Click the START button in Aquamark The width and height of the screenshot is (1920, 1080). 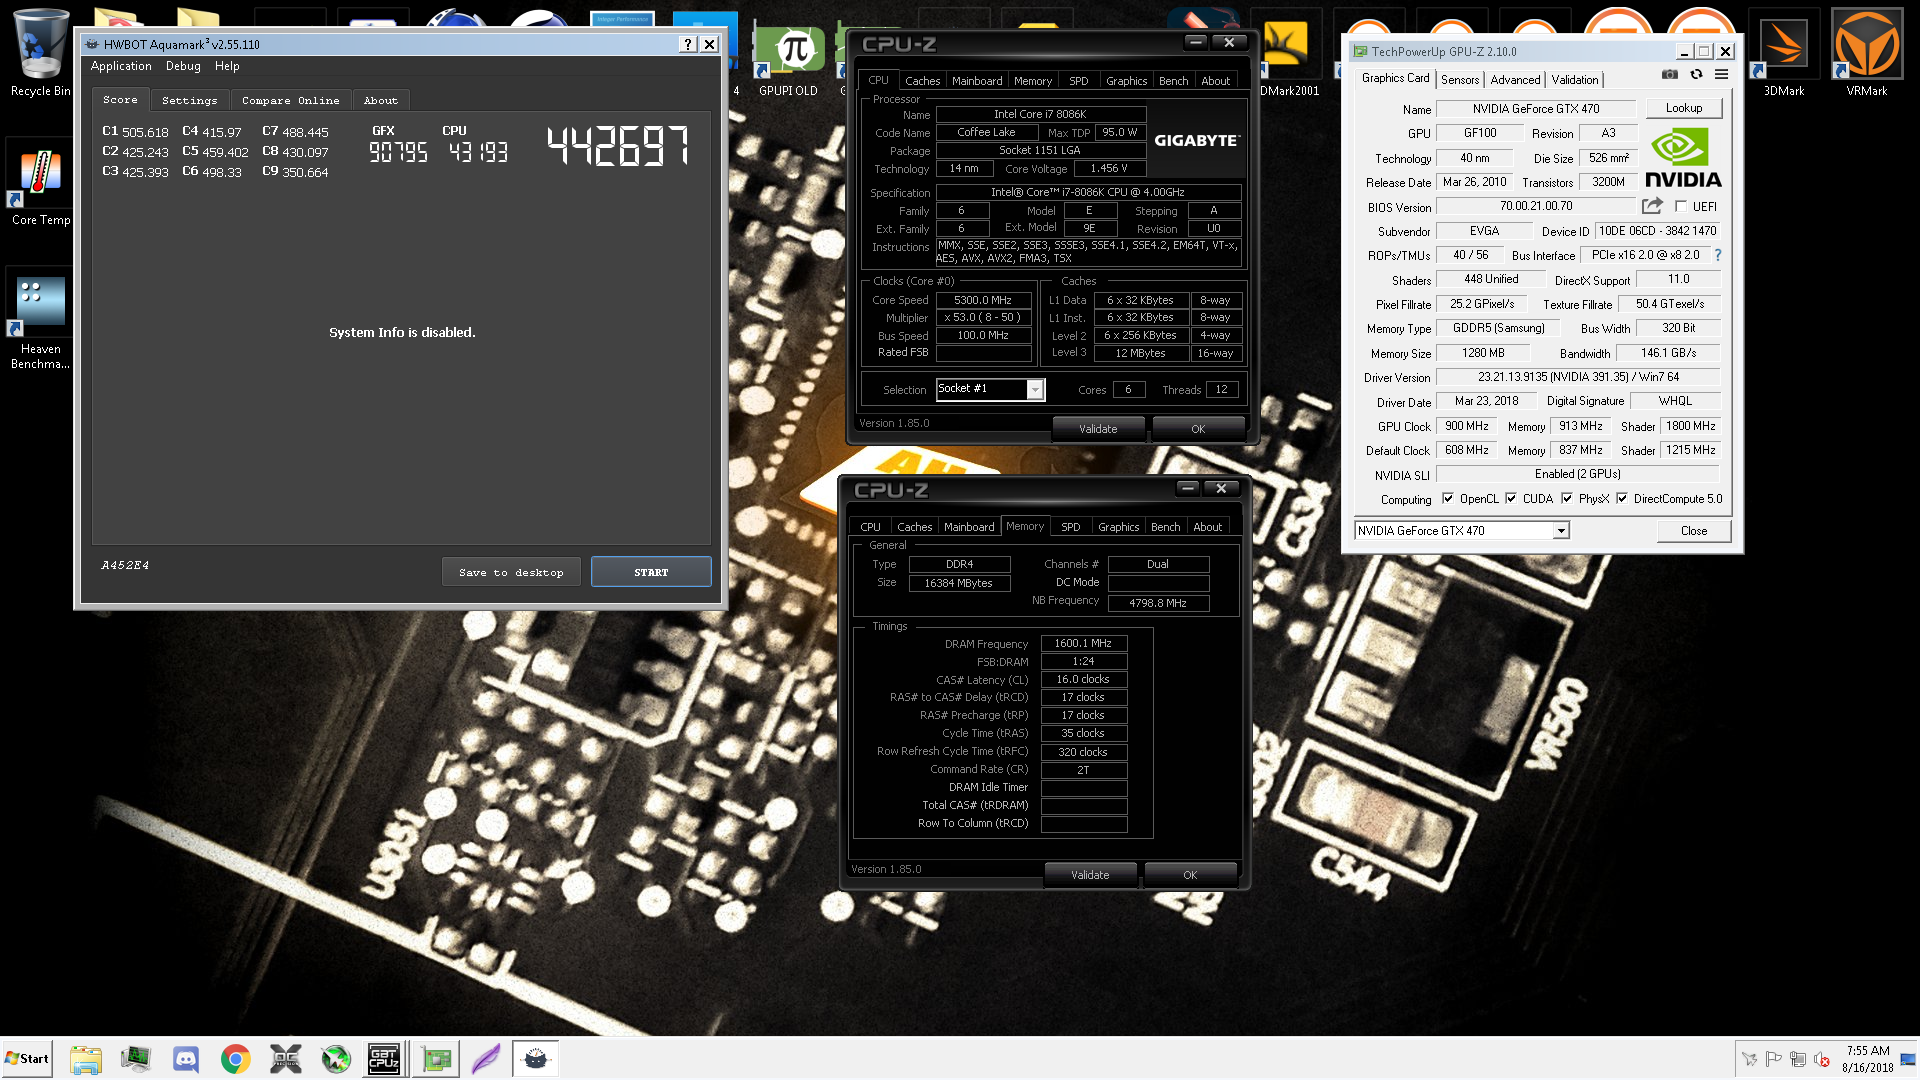651,572
